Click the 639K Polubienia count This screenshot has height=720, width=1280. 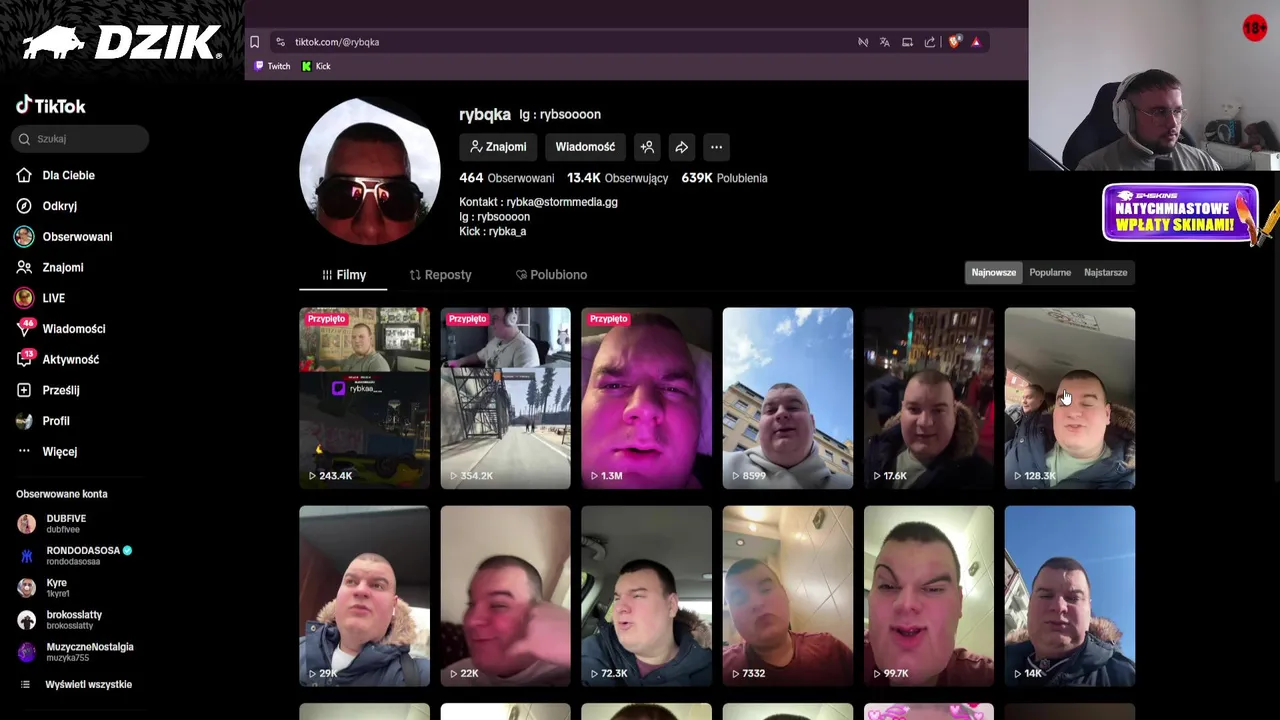[724, 178]
